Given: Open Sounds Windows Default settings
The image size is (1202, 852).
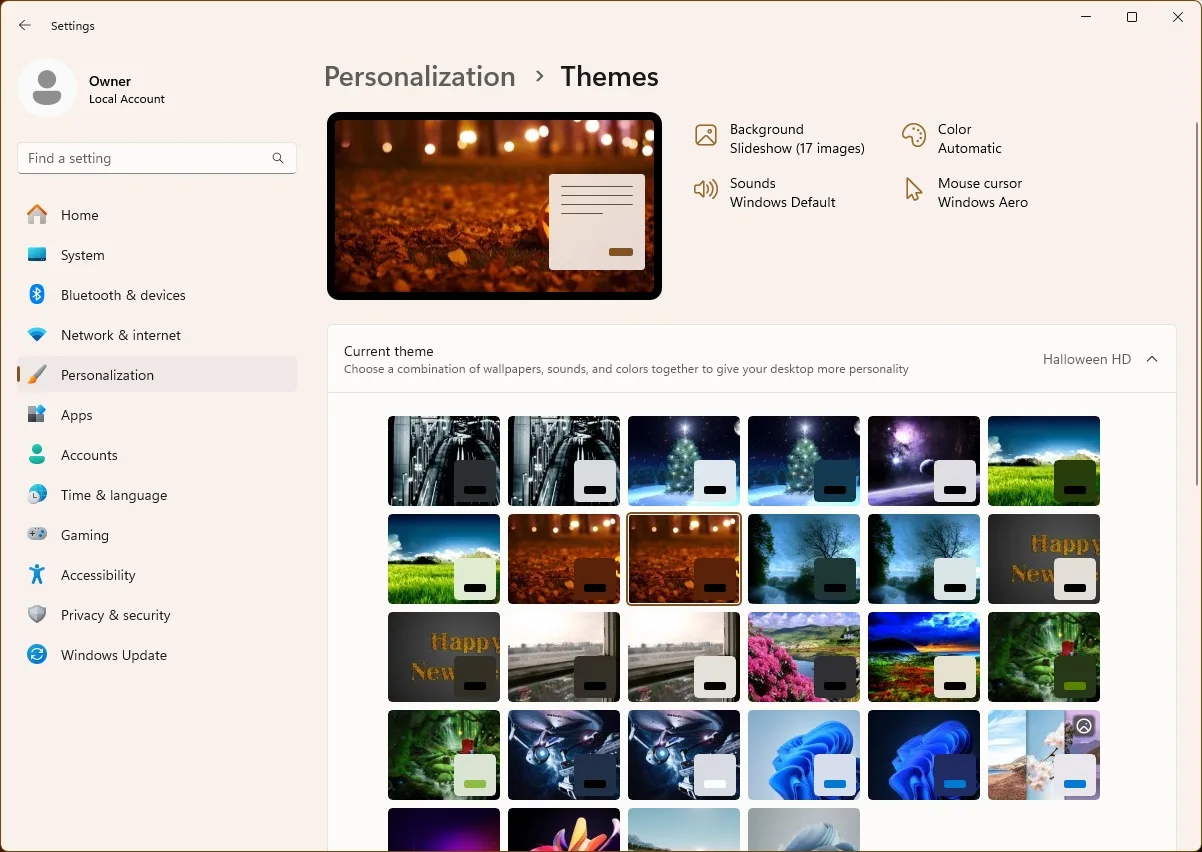Looking at the screenshot, I should pos(765,193).
